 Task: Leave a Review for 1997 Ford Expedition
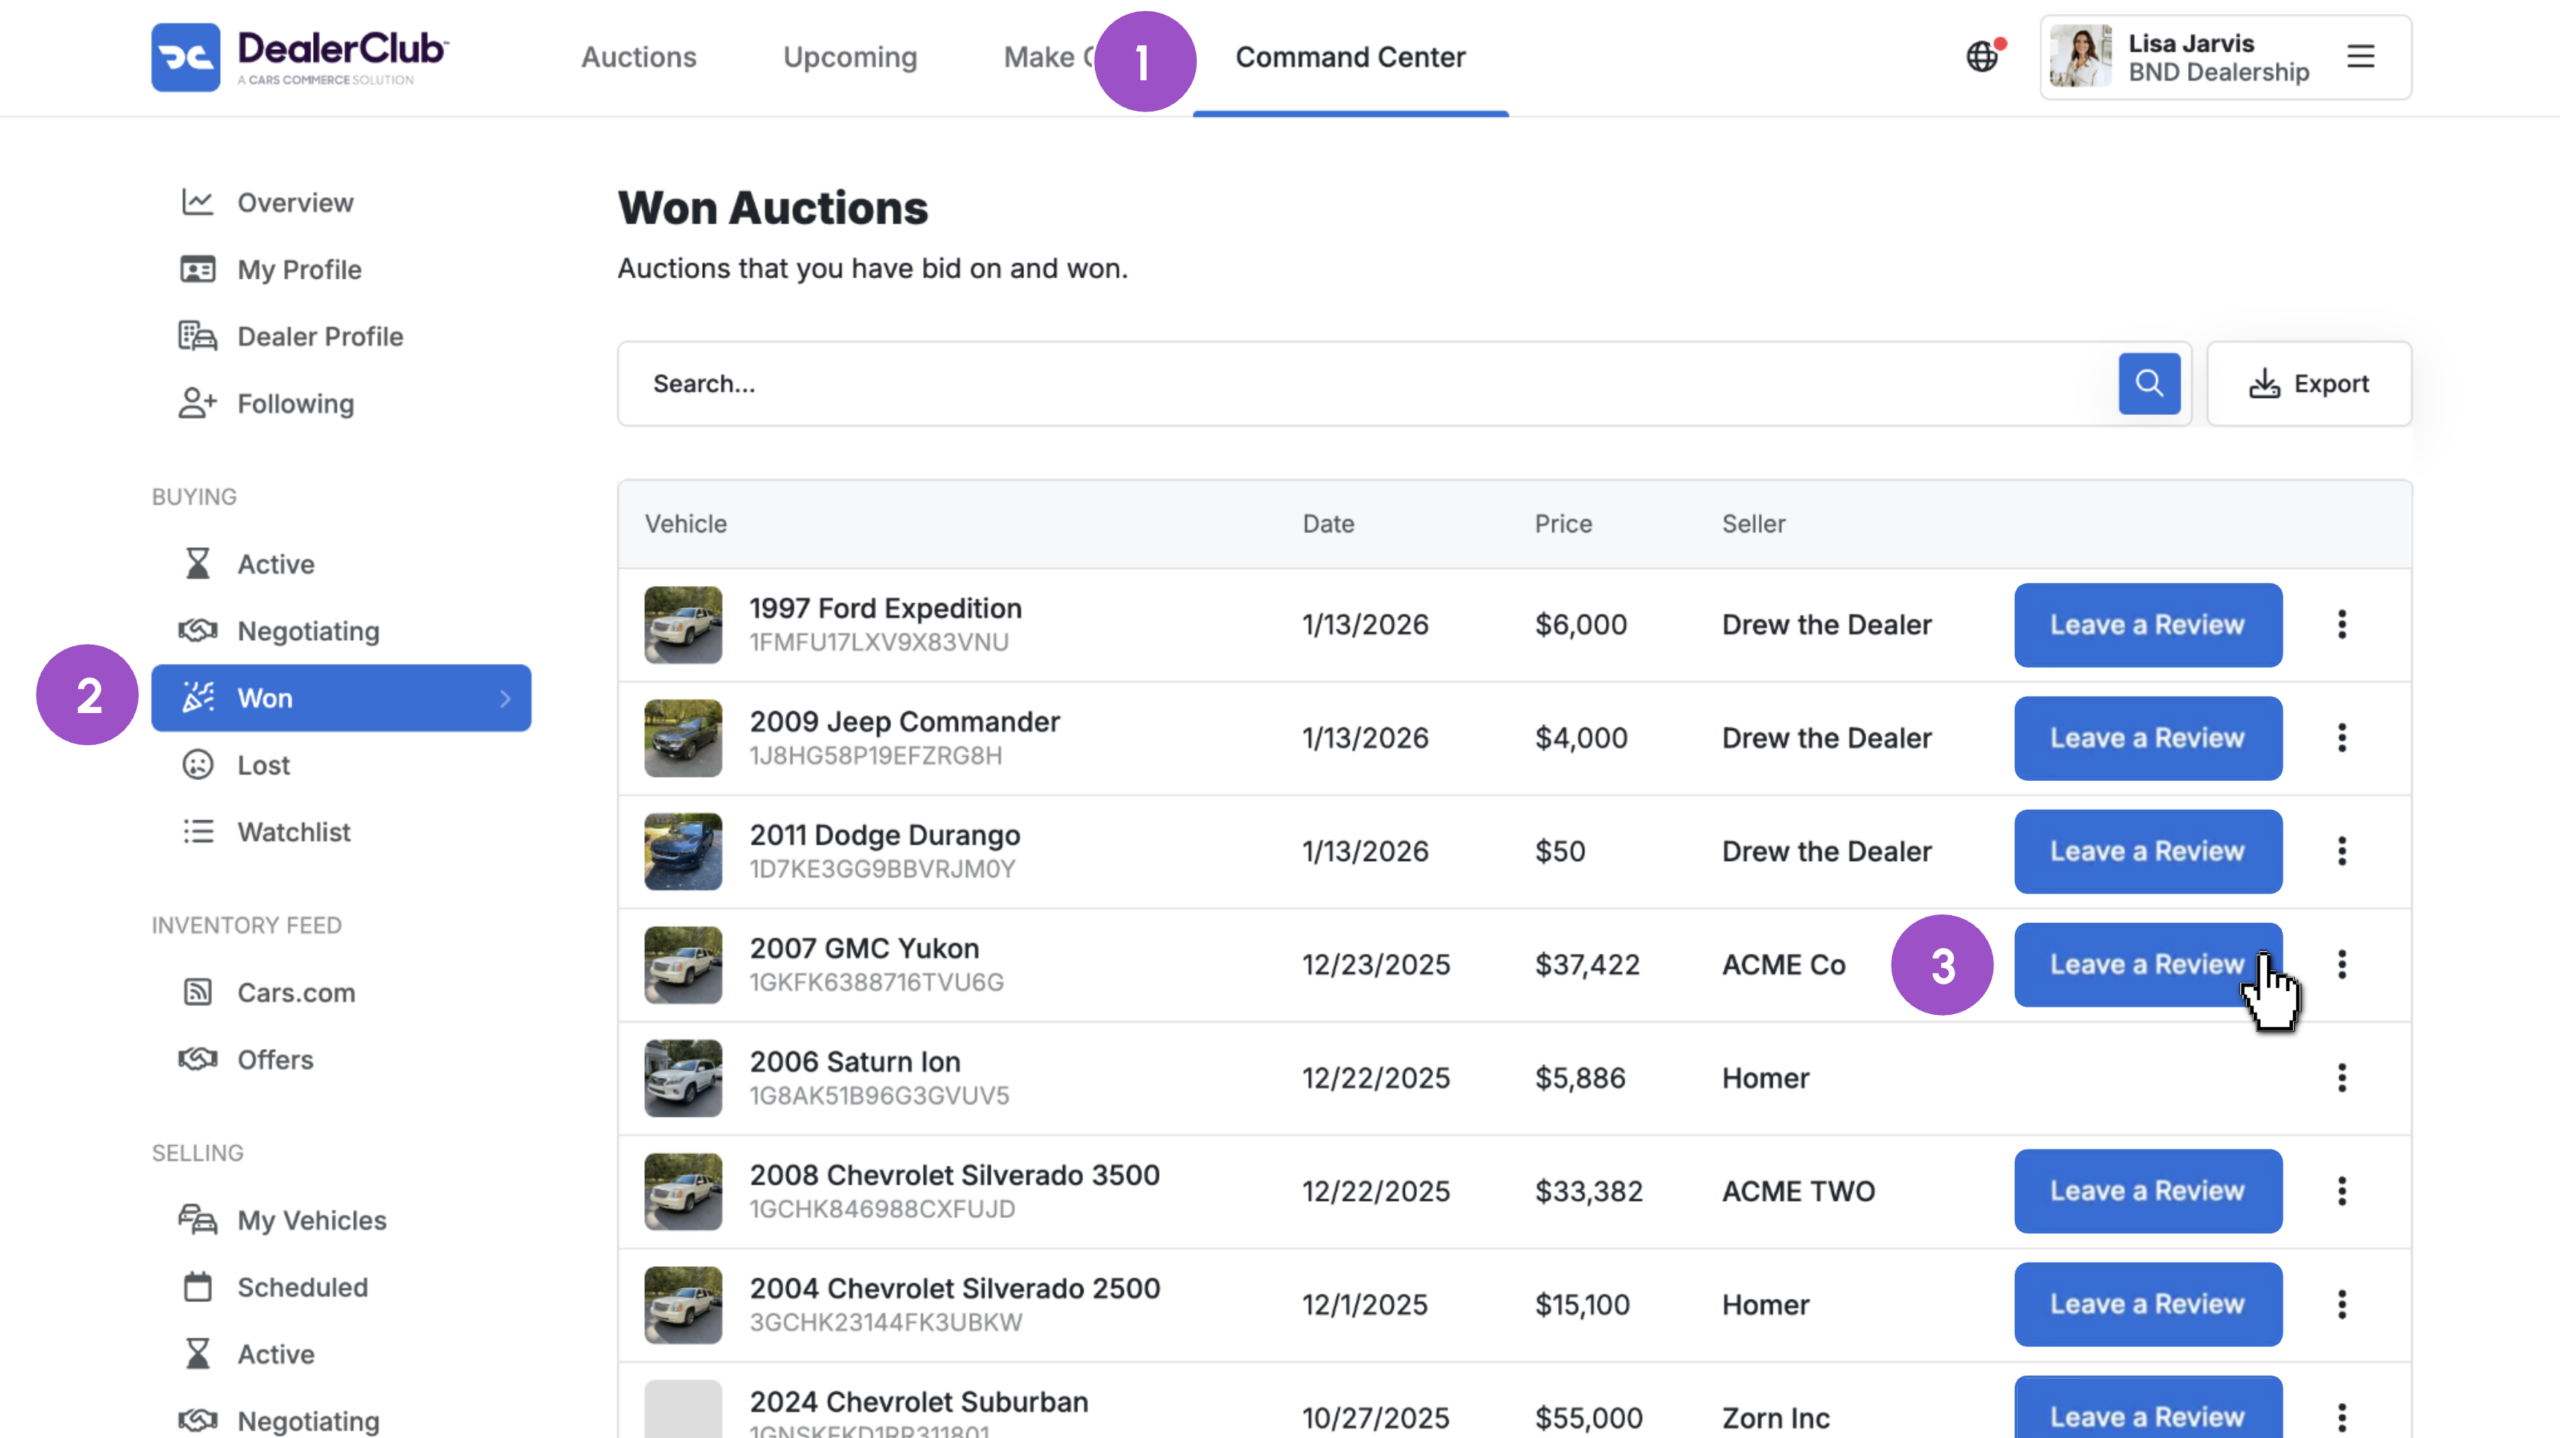tap(2148, 625)
